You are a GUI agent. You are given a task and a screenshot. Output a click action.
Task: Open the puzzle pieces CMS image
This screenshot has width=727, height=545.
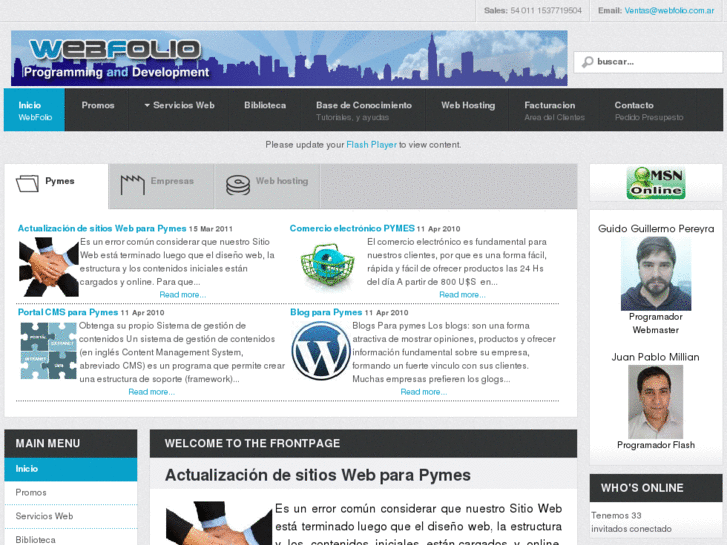48,351
